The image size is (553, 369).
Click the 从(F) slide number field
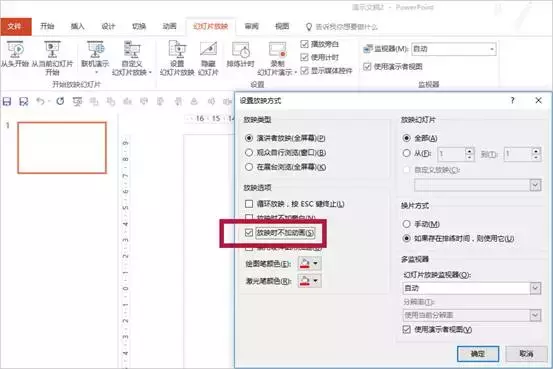[451, 154]
